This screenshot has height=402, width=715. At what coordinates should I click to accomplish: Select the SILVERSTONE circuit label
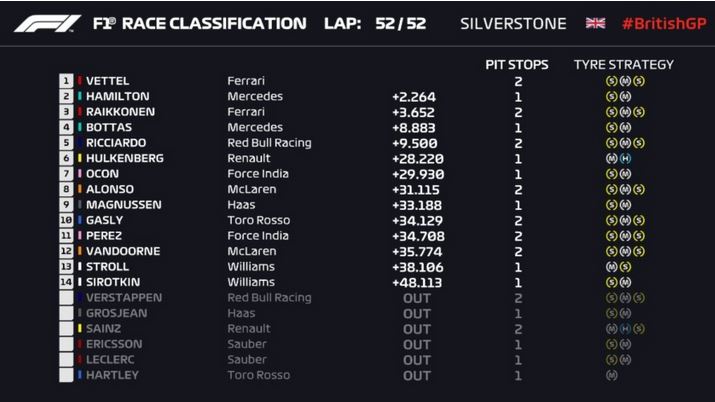coord(513,24)
